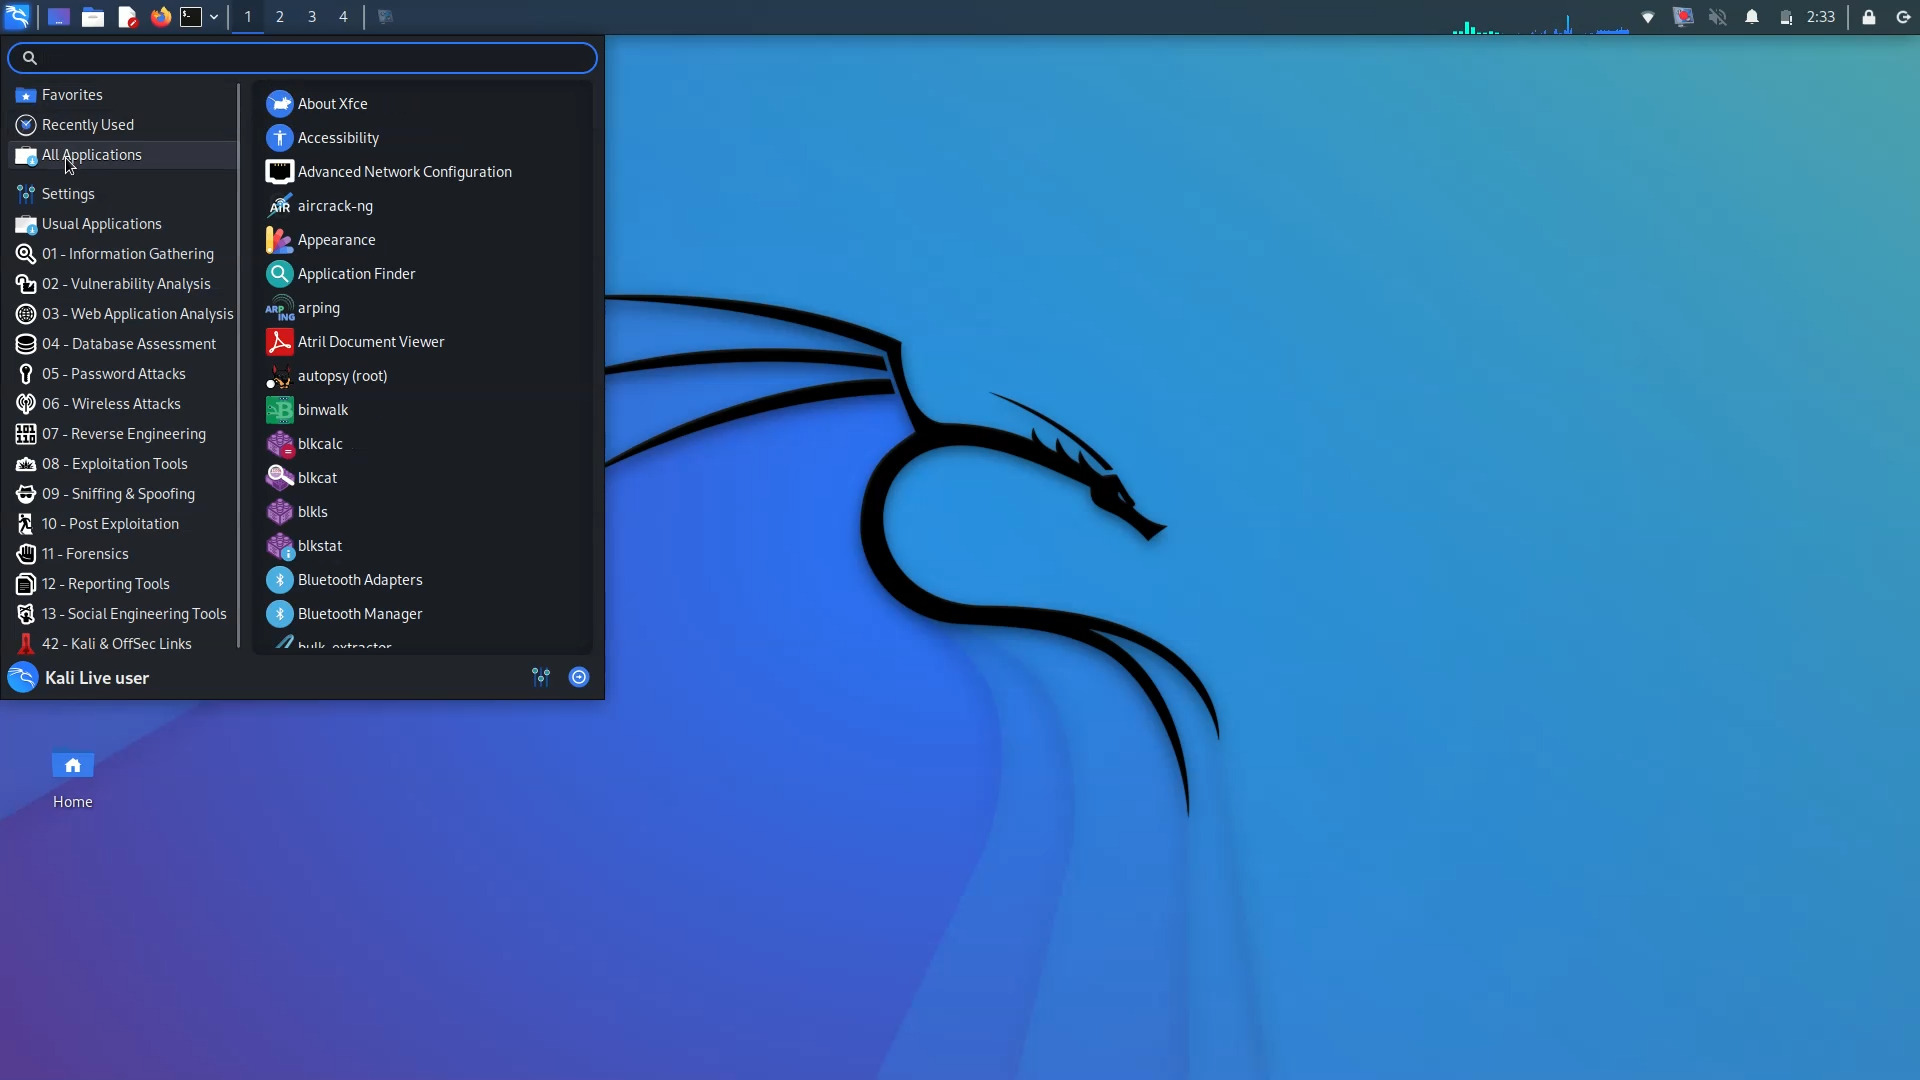Expand the terminal launcher dropdown arrow
Viewport: 1920px width, 1080px height.
pos(214,17)
